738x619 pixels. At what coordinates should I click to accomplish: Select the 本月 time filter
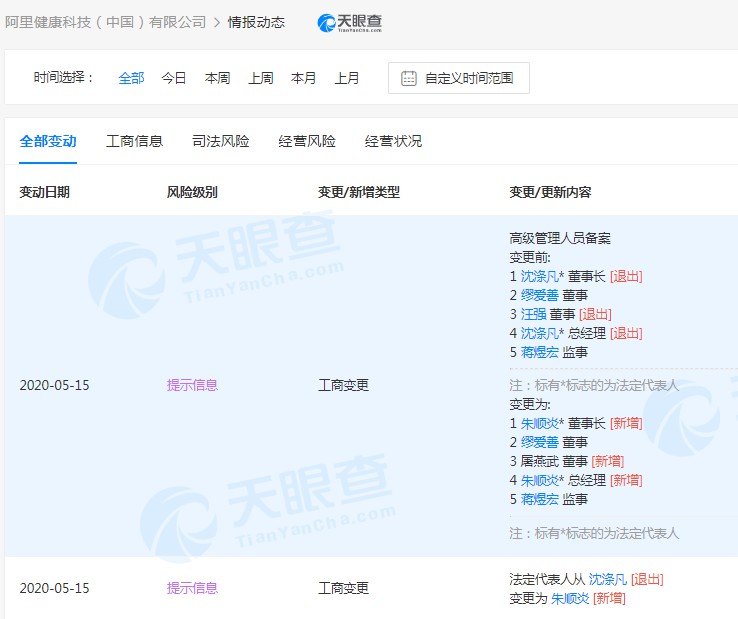tap(304, 78)
